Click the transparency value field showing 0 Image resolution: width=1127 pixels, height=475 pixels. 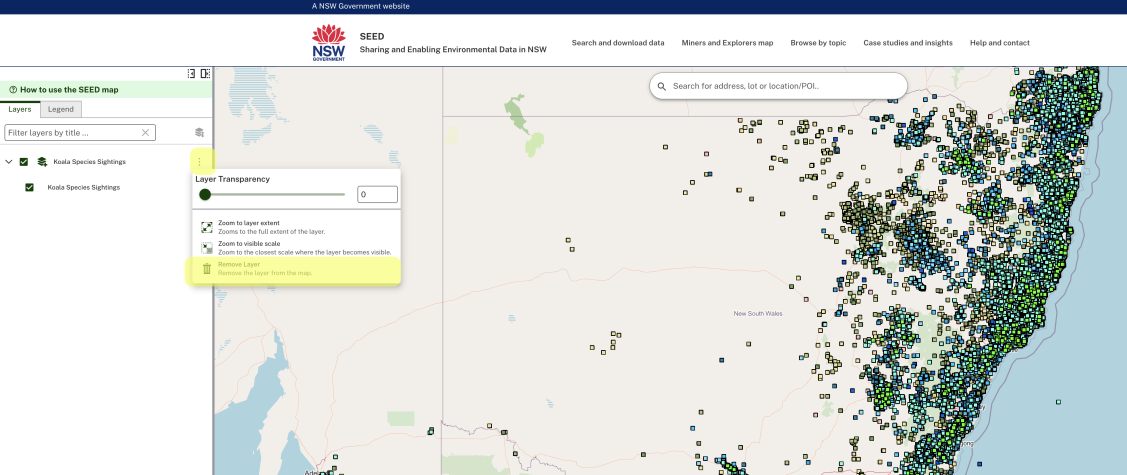tap(377, 194)
